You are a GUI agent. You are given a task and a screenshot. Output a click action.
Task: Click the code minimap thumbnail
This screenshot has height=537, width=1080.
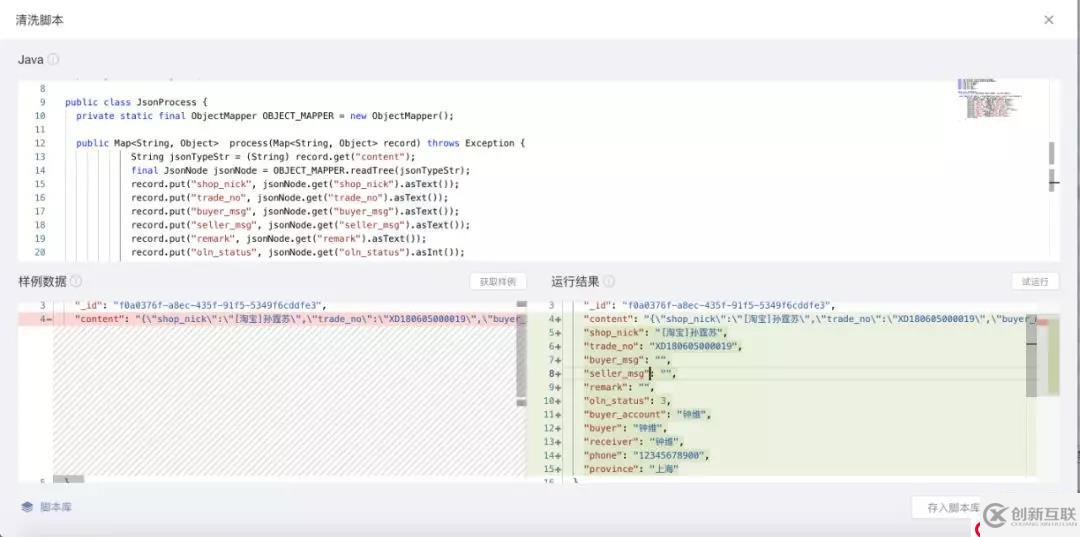coord(989,98)
